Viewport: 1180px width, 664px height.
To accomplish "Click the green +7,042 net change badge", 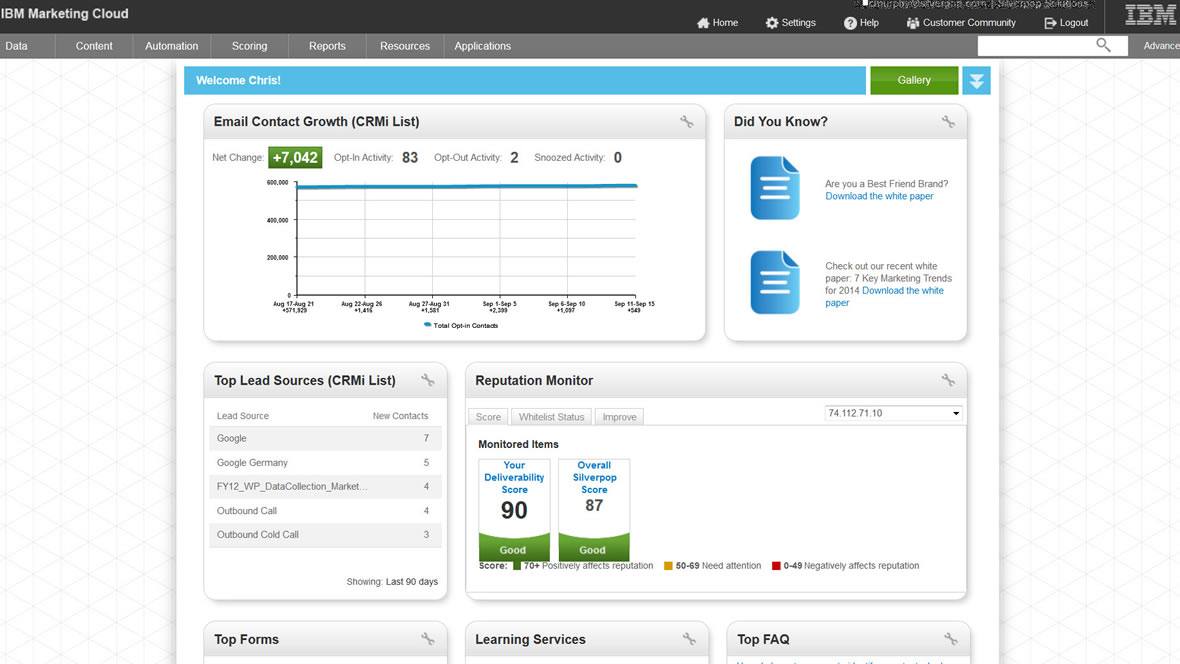I will (295, 157).
